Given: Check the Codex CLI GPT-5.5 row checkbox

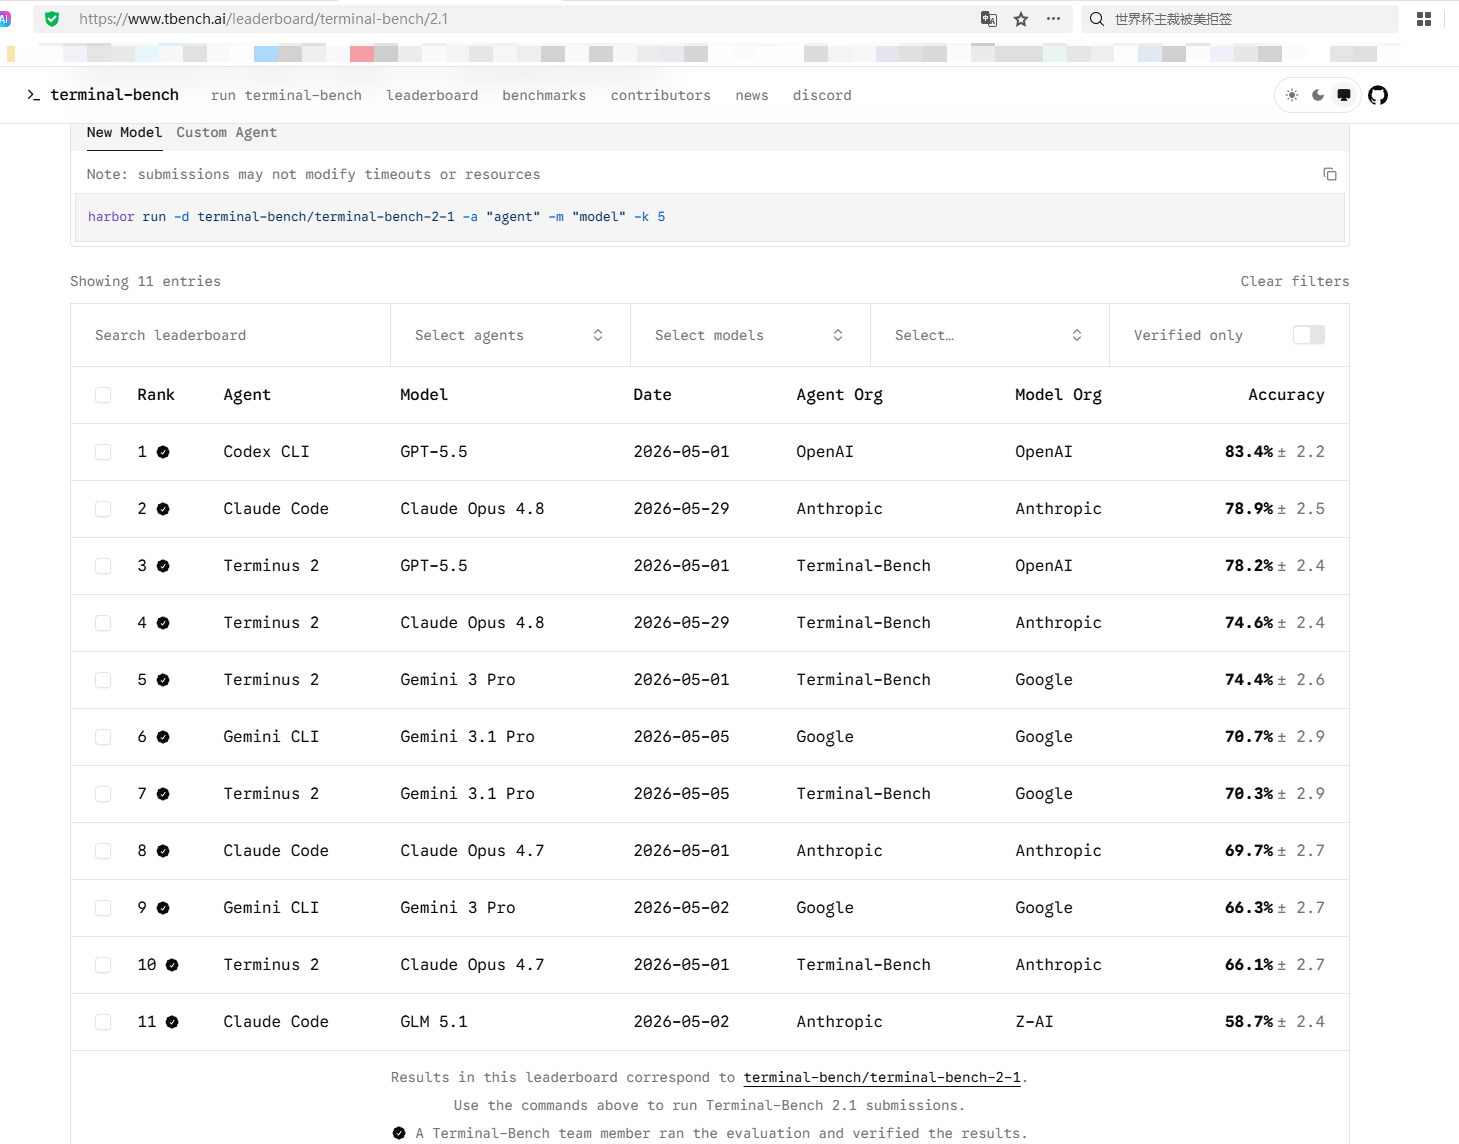Looking at the screenshot, I should pyautogui.click(x=103, y=452).
